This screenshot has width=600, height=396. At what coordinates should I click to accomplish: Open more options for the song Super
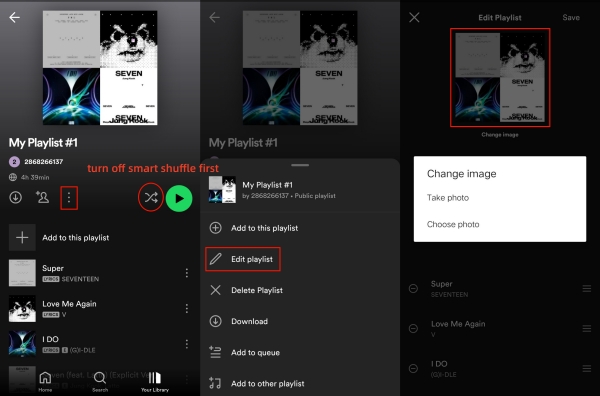pos(187,273)
